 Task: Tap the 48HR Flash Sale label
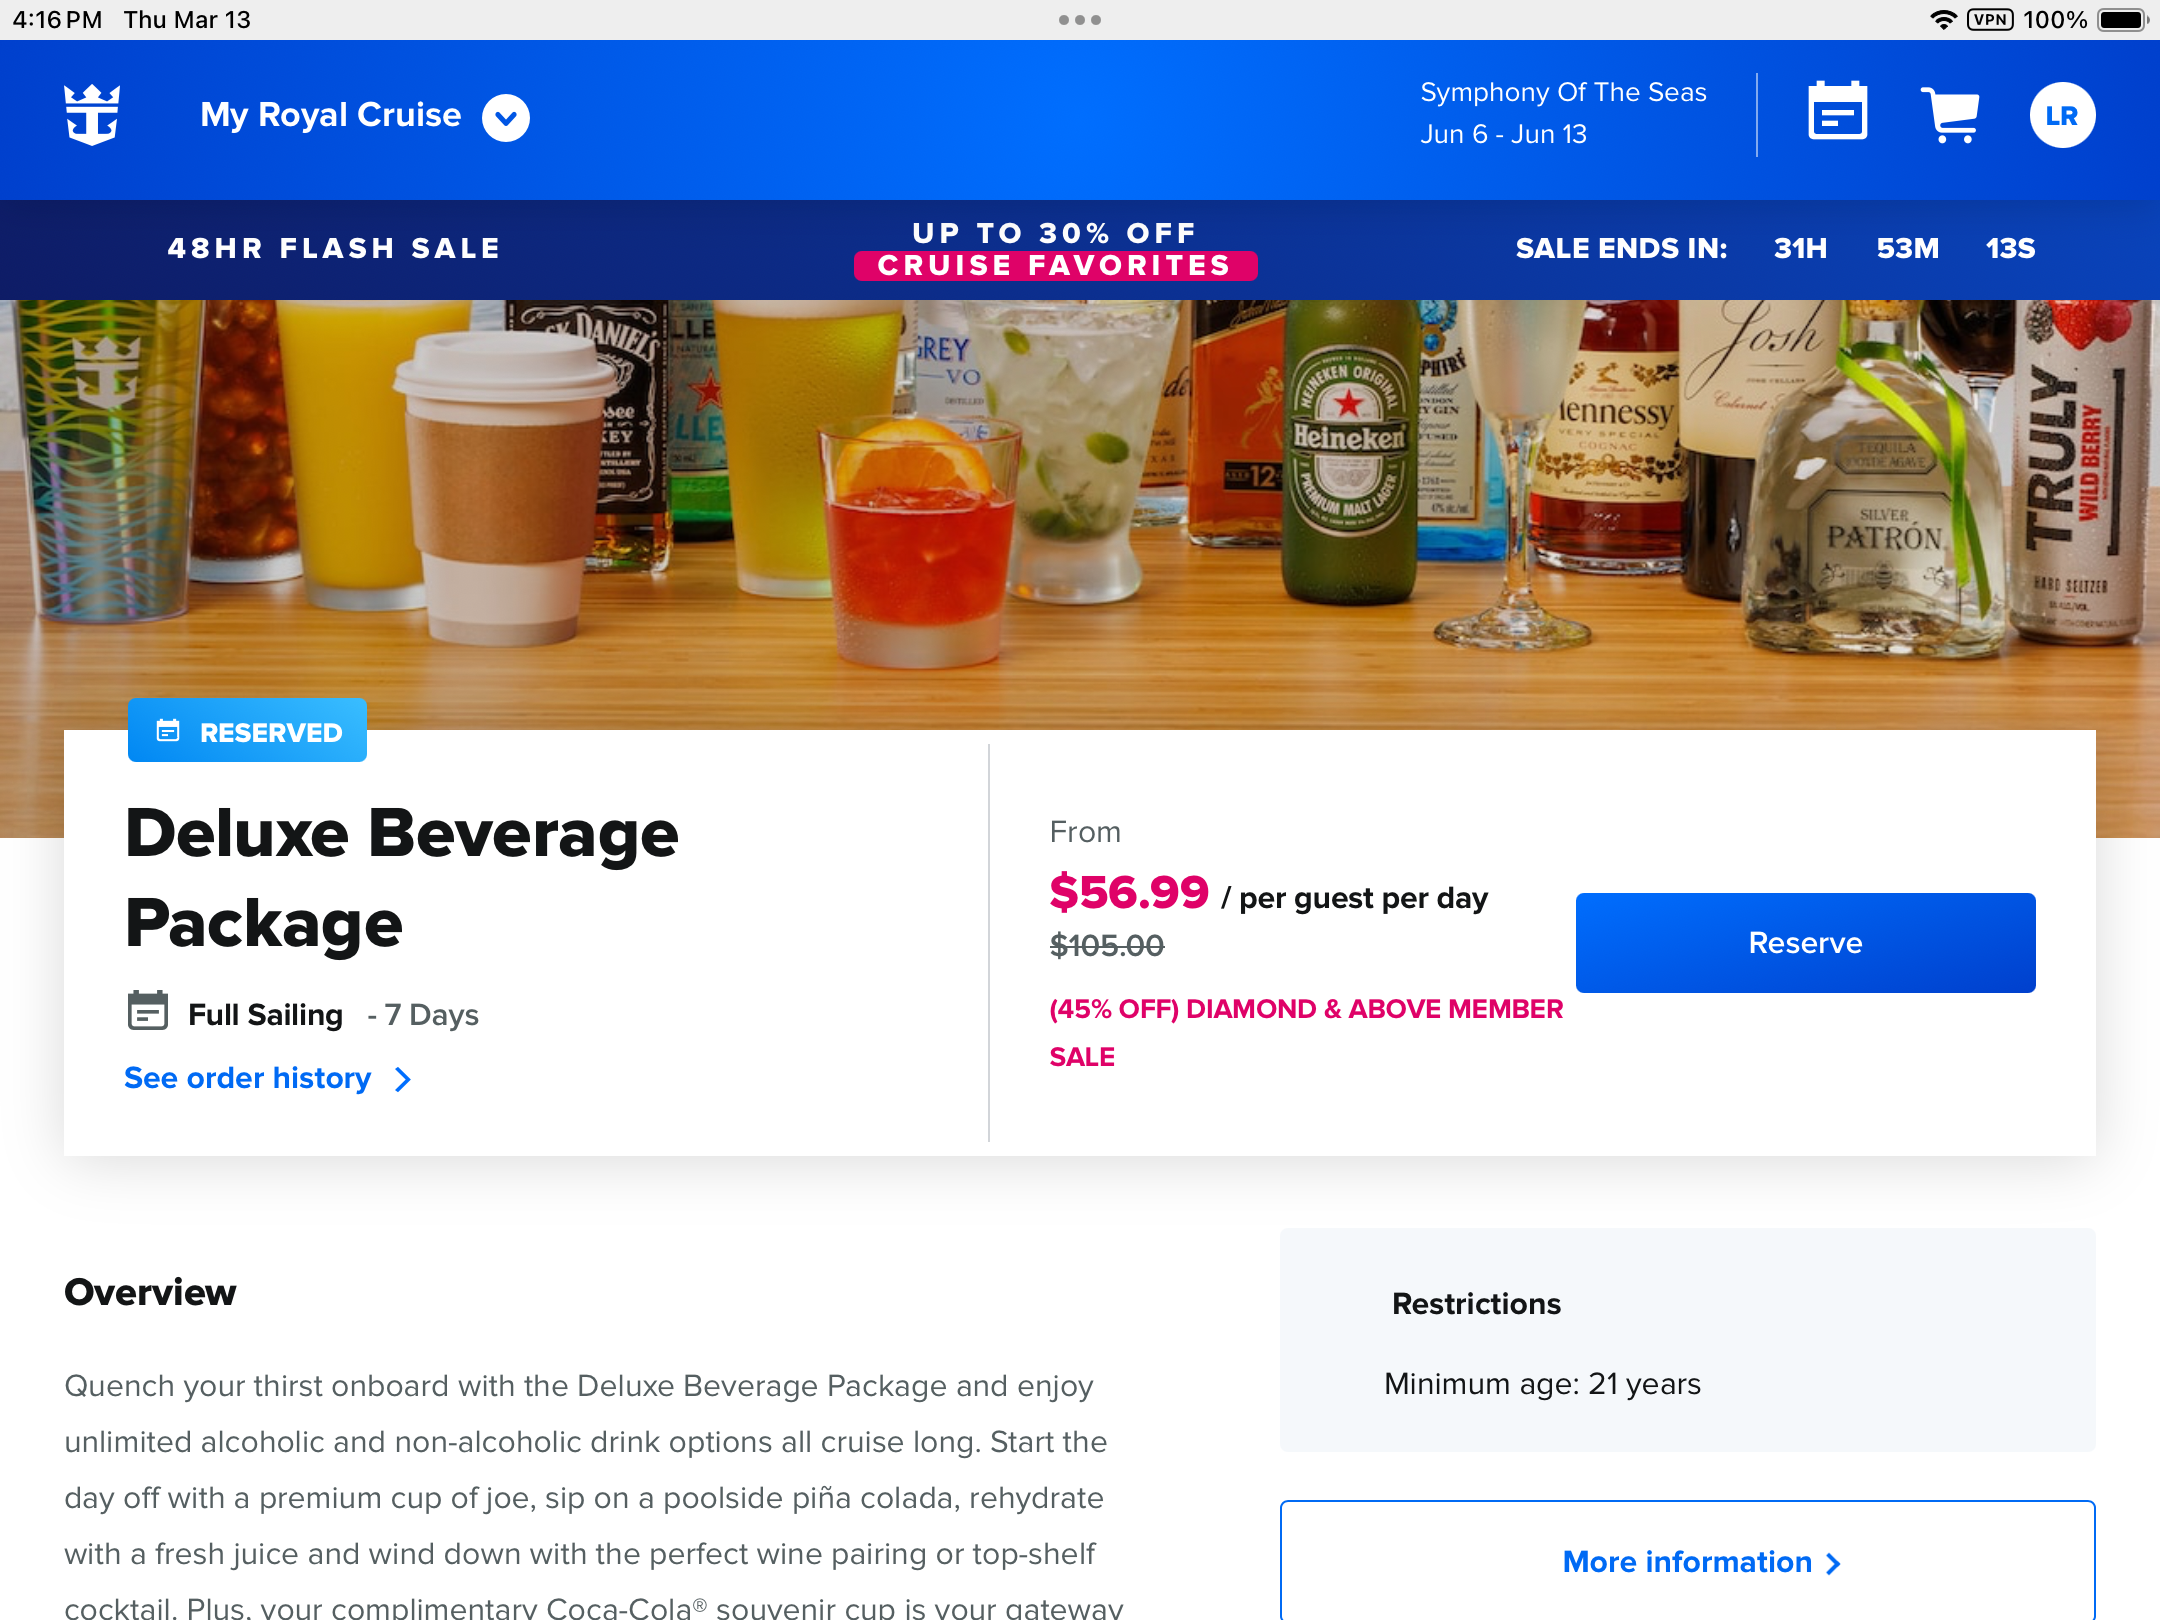point(334,248)
